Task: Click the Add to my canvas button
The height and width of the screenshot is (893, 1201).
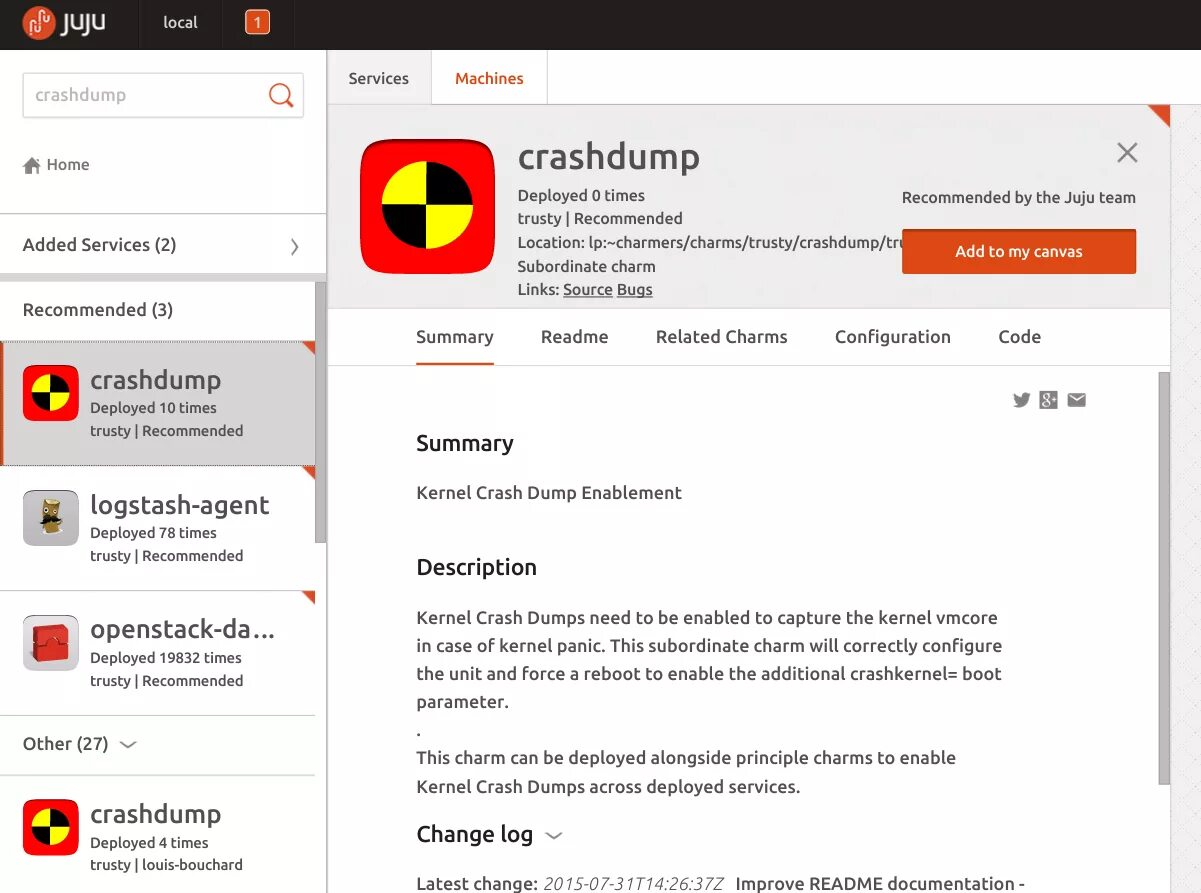Action: (x=1018, y=251)
